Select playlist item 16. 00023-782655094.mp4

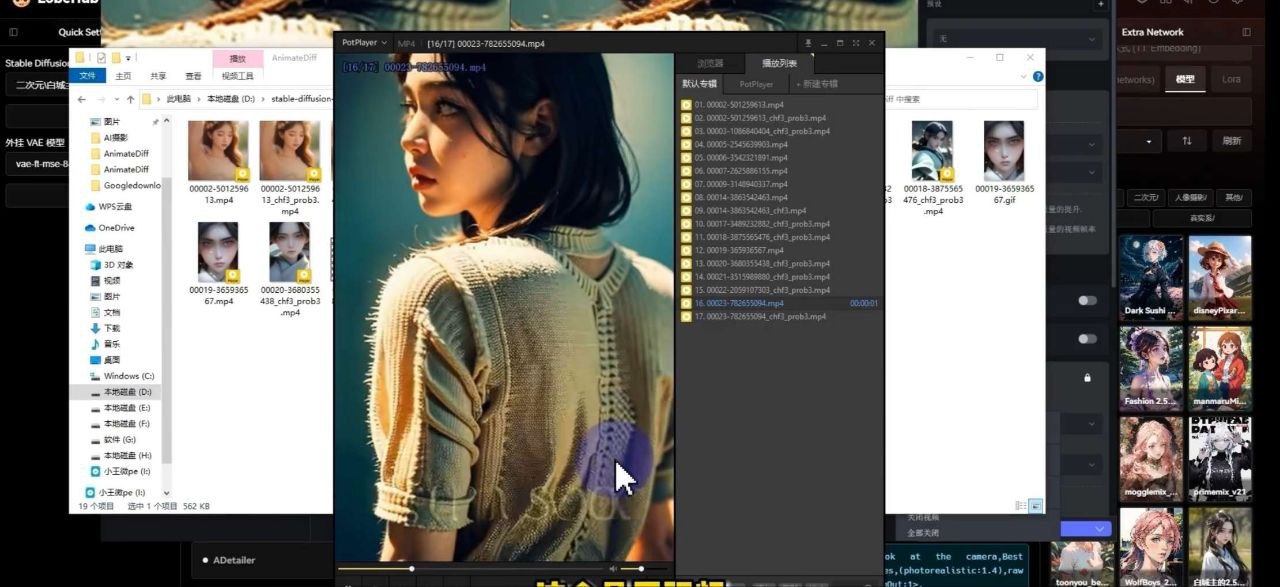coord(779,303)
